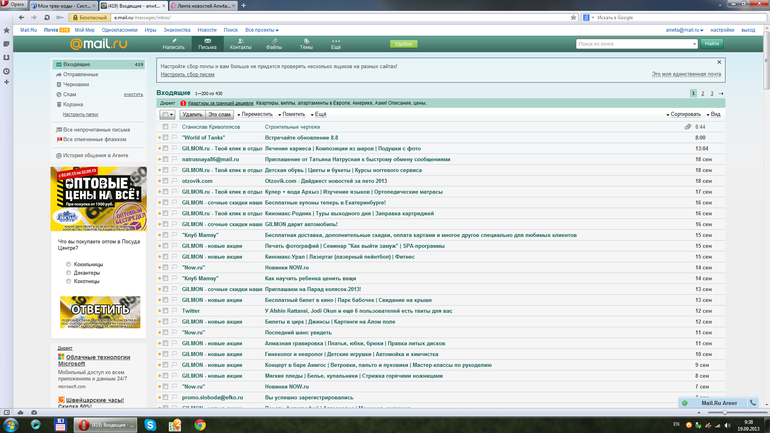Open the Файлы section icon

273,44
